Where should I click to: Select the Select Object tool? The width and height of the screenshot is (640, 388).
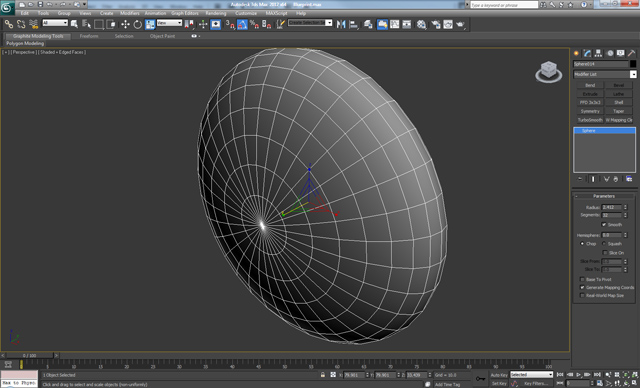(x=74, y=24)
